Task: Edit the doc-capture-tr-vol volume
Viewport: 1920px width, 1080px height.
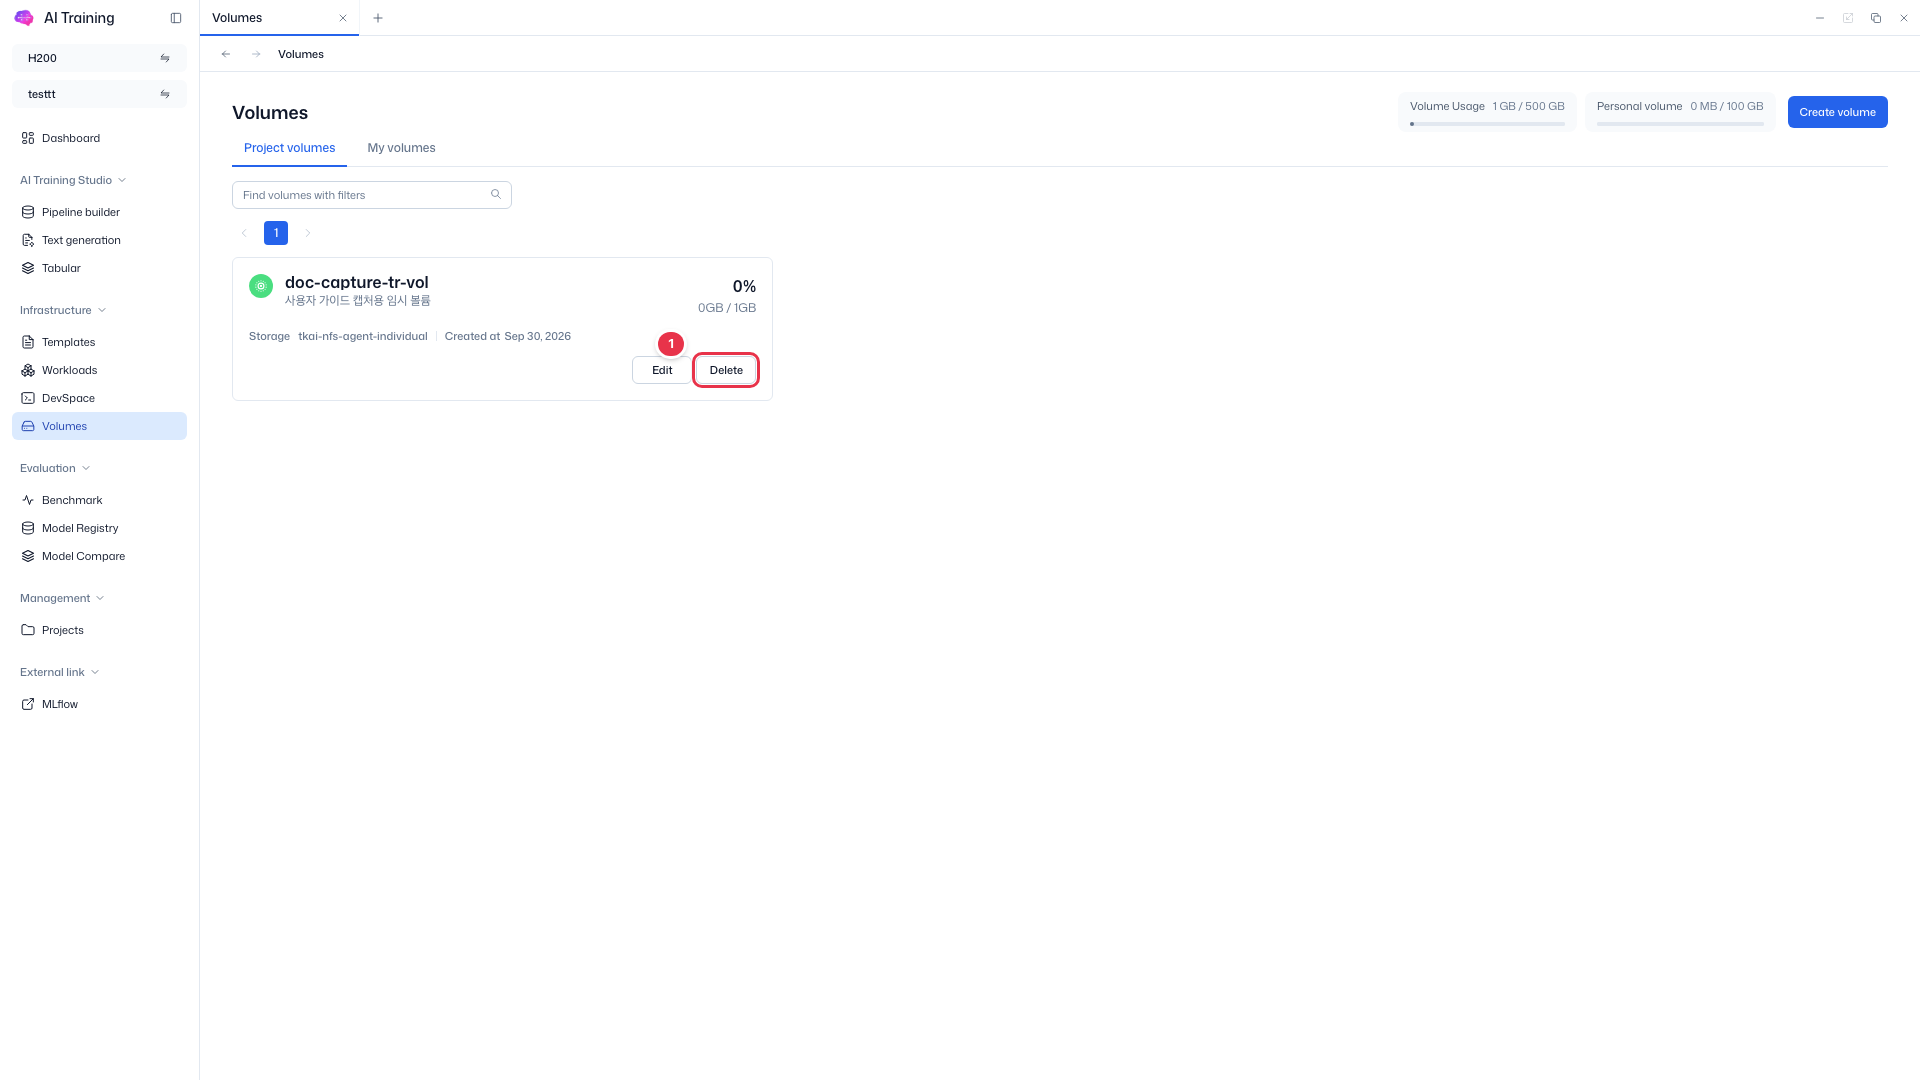Action: coord(662,370)
